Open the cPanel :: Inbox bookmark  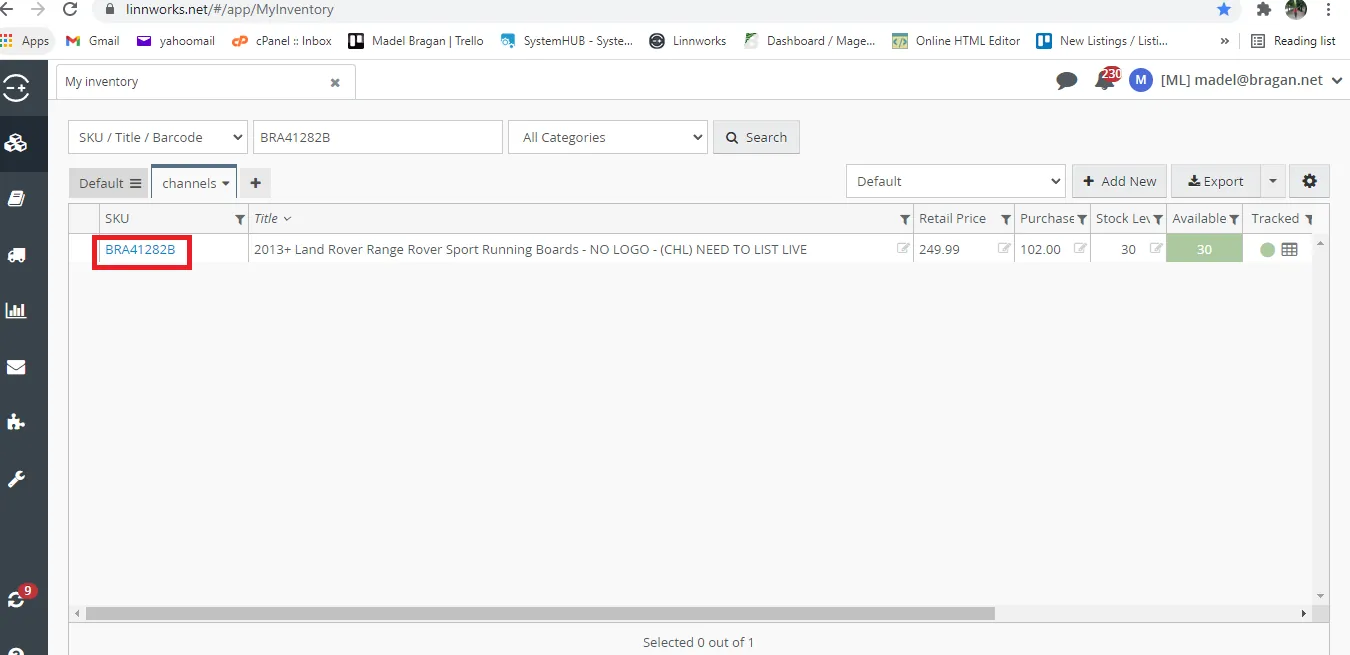[281, 41]
